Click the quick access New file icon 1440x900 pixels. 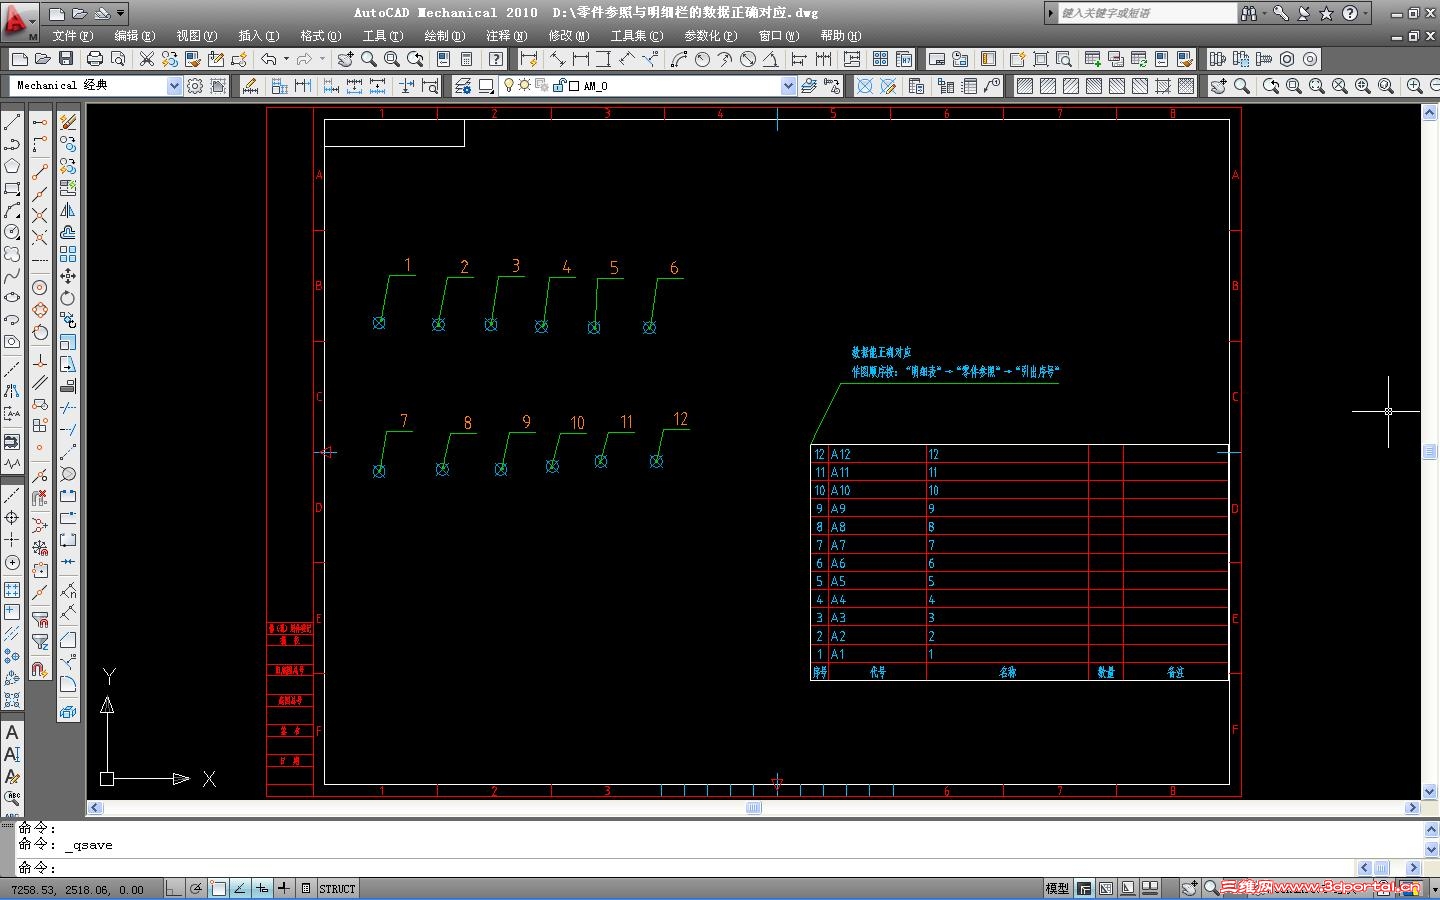57,14
